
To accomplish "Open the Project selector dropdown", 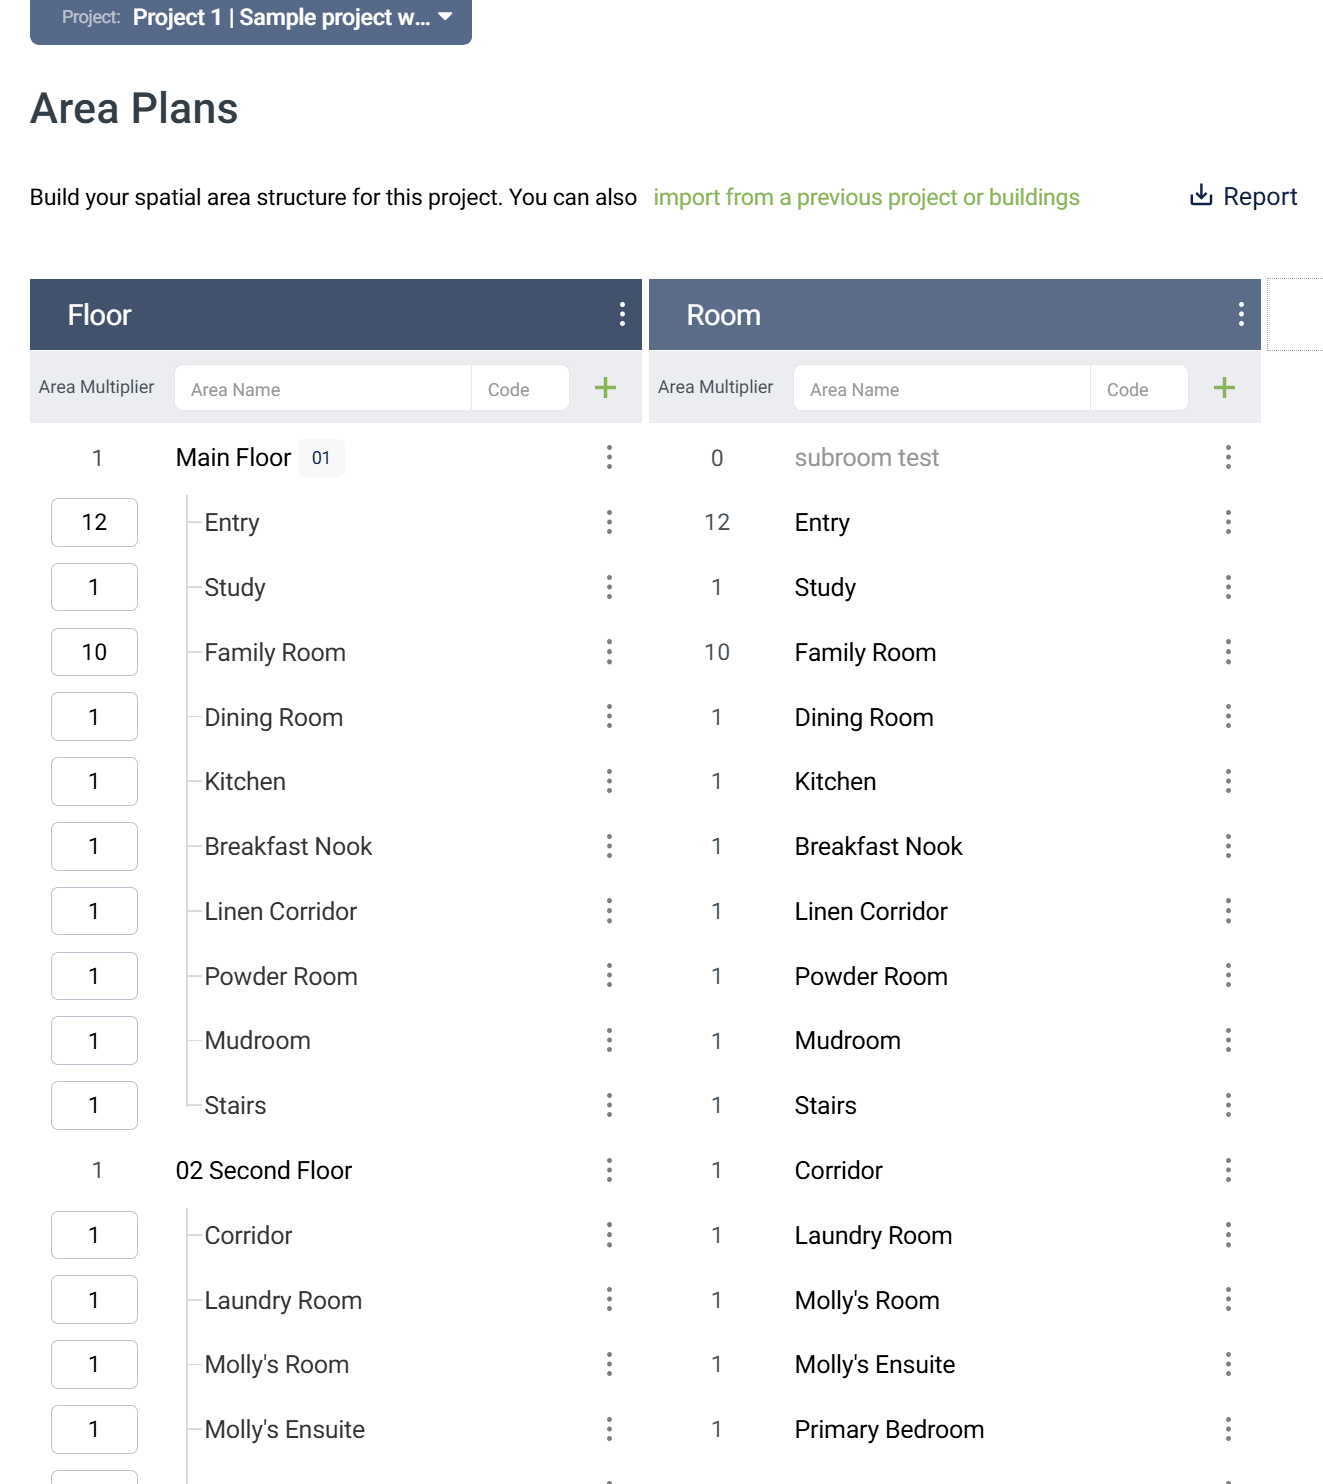I will click(x=251, y=18).
